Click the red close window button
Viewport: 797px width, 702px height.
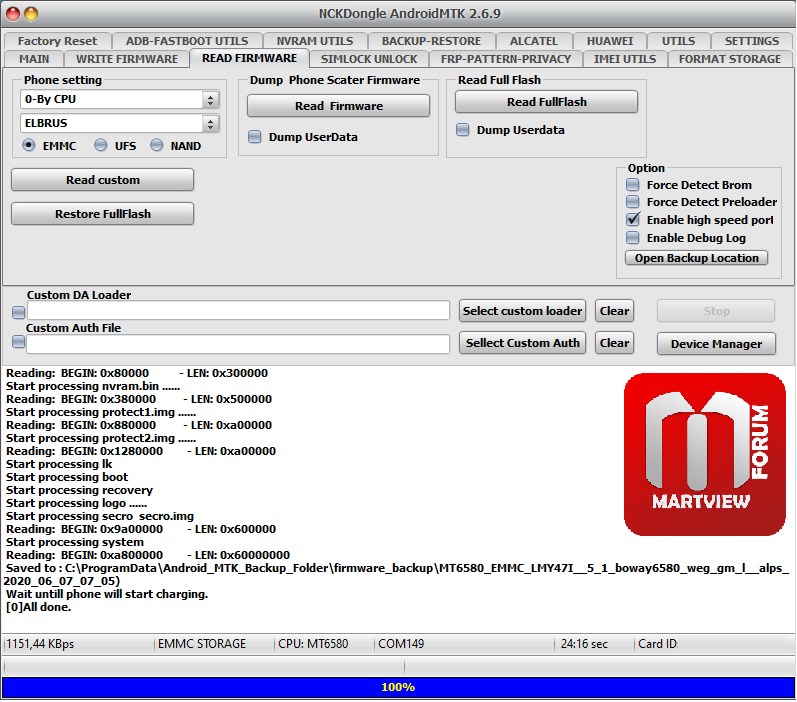pos(13,14)
